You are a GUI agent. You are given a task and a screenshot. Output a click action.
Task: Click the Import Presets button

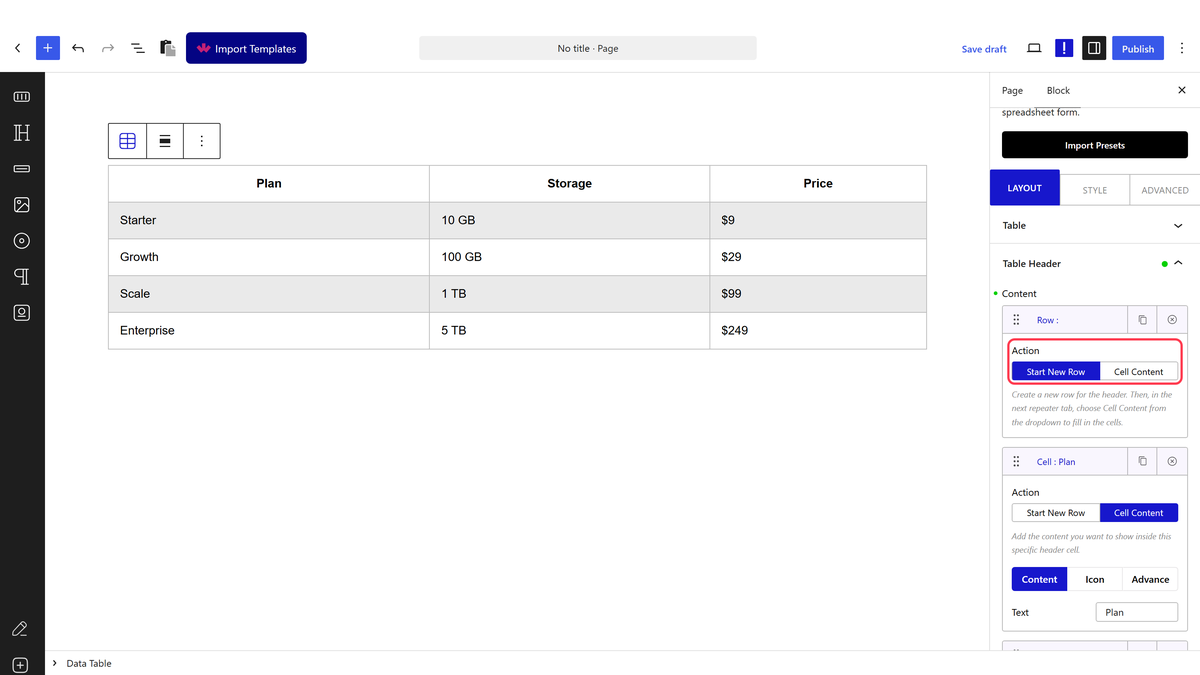tap(1095, 145)
